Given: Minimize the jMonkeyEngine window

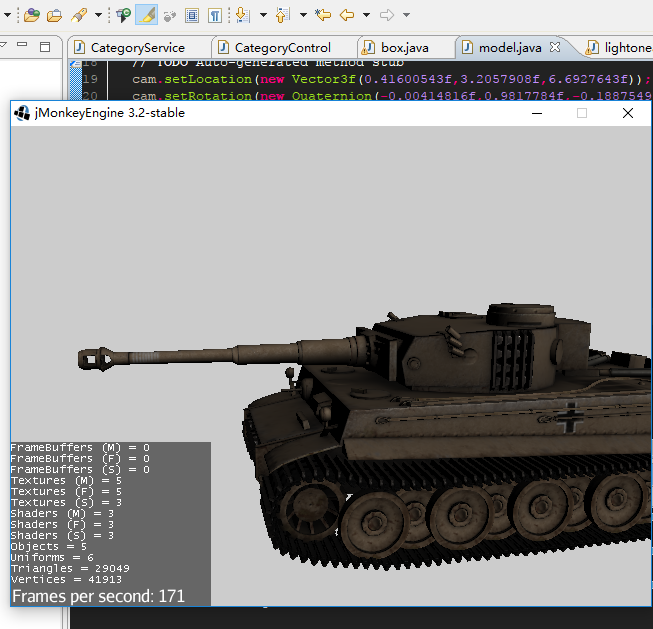Looking at the screenshot, I should click(x=537, y=113).
